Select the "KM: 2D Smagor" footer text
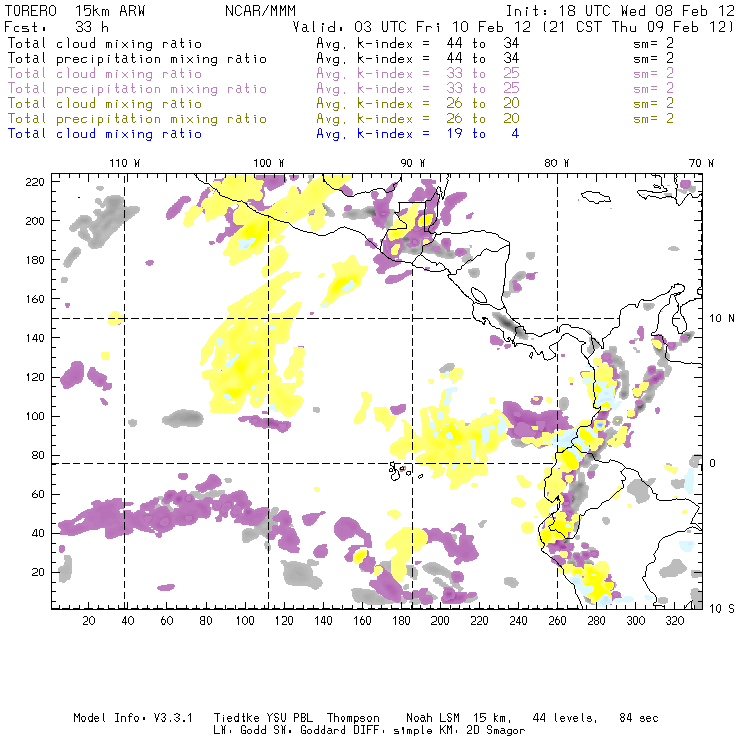 [480, 730]
